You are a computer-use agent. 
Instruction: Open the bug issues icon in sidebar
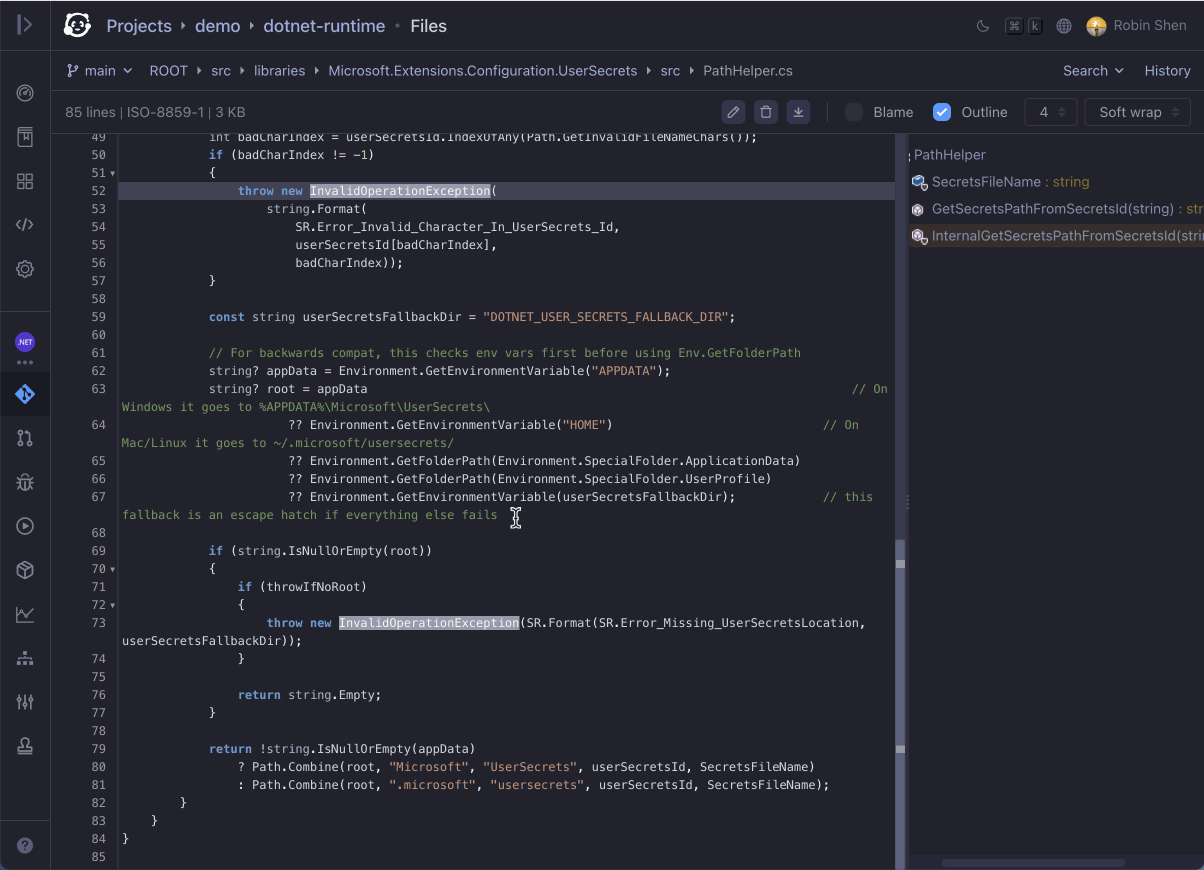pos(25,482)
